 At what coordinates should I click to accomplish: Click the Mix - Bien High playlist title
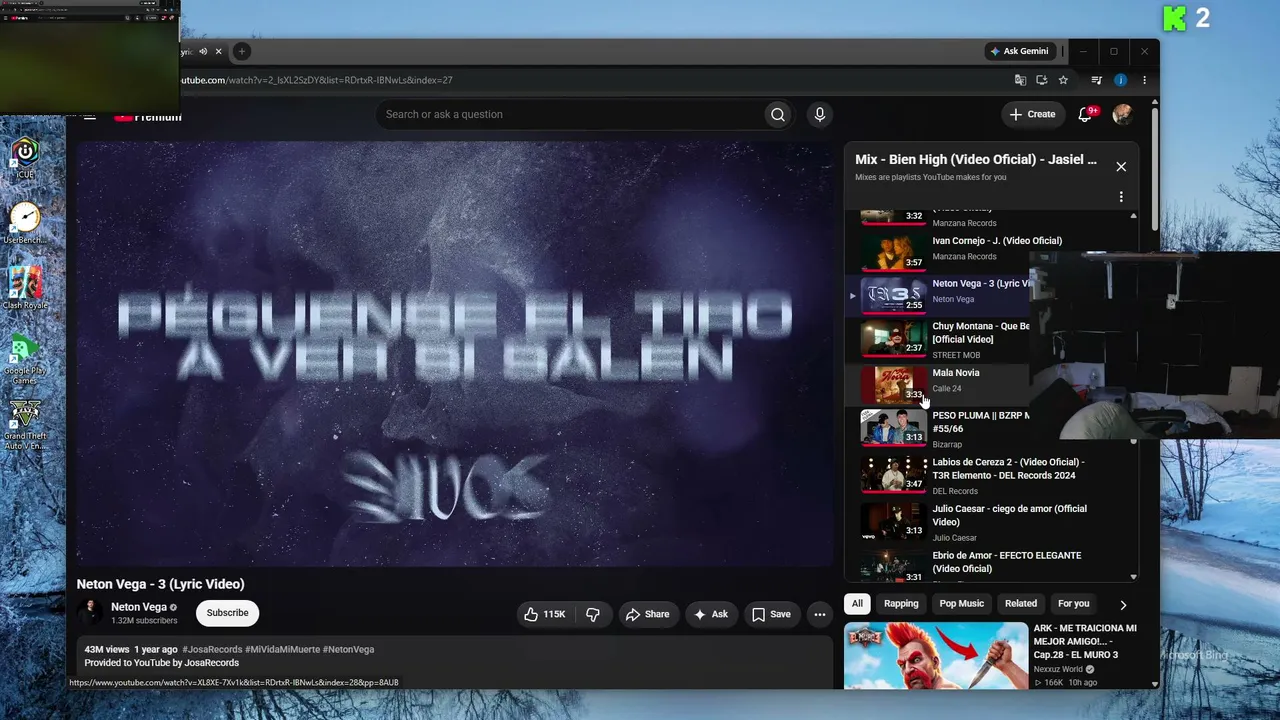975,159
